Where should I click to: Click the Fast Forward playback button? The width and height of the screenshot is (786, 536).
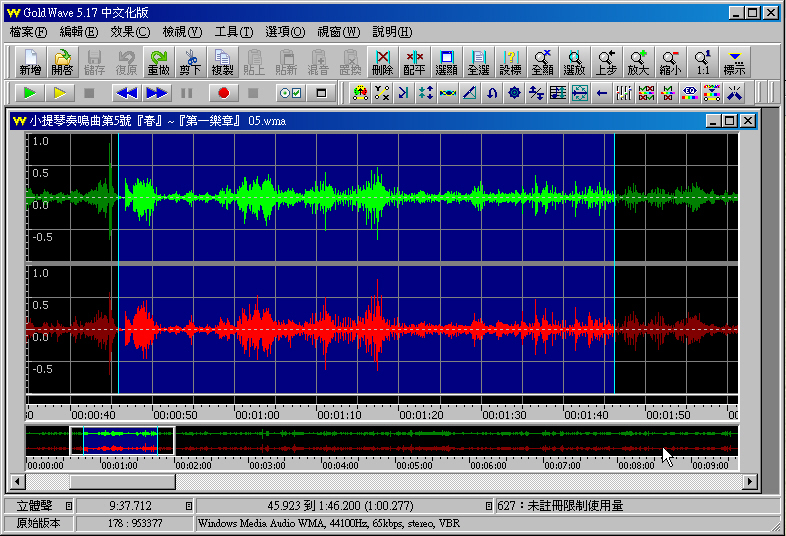pyautogui.click(x=157, y=93)
